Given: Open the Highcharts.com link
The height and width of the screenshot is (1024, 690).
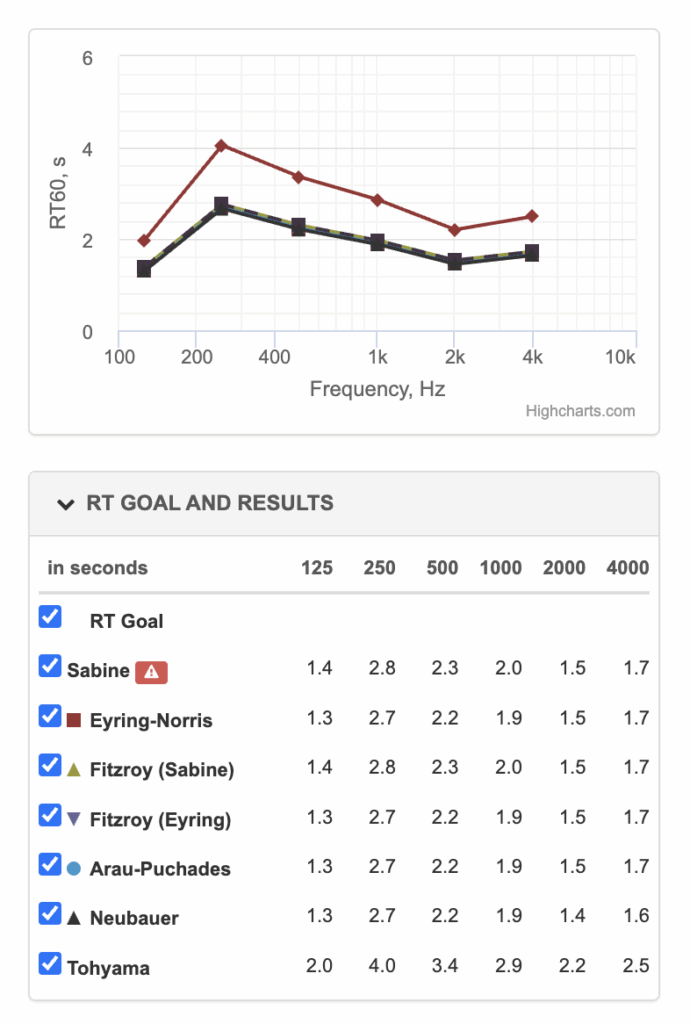Looking at the screenshot, I should (580, 411).
